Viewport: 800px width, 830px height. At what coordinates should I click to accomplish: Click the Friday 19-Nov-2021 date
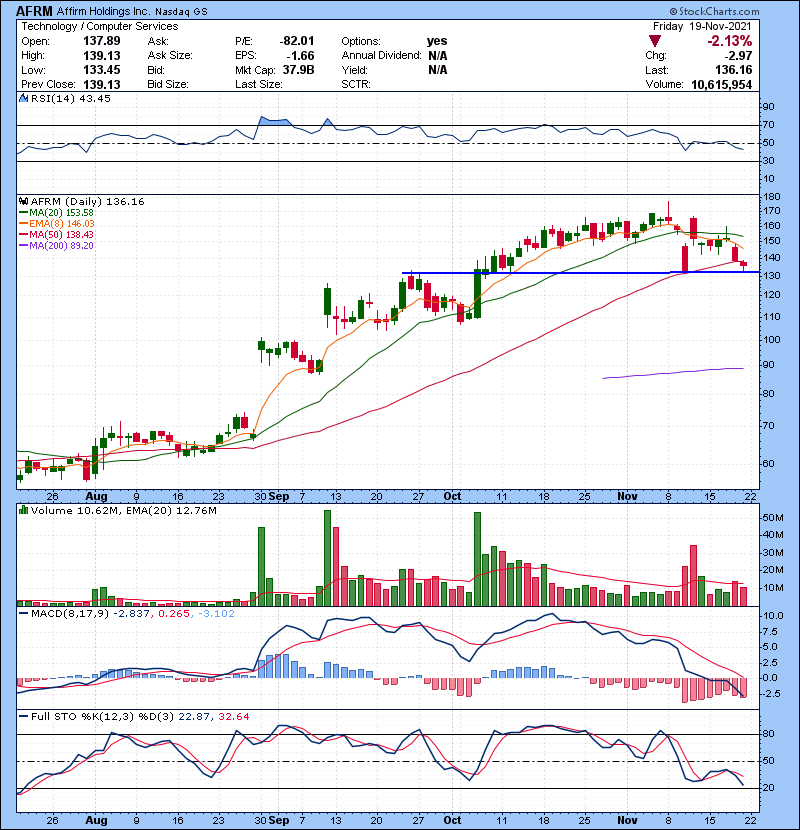click(x=702, y=26)
